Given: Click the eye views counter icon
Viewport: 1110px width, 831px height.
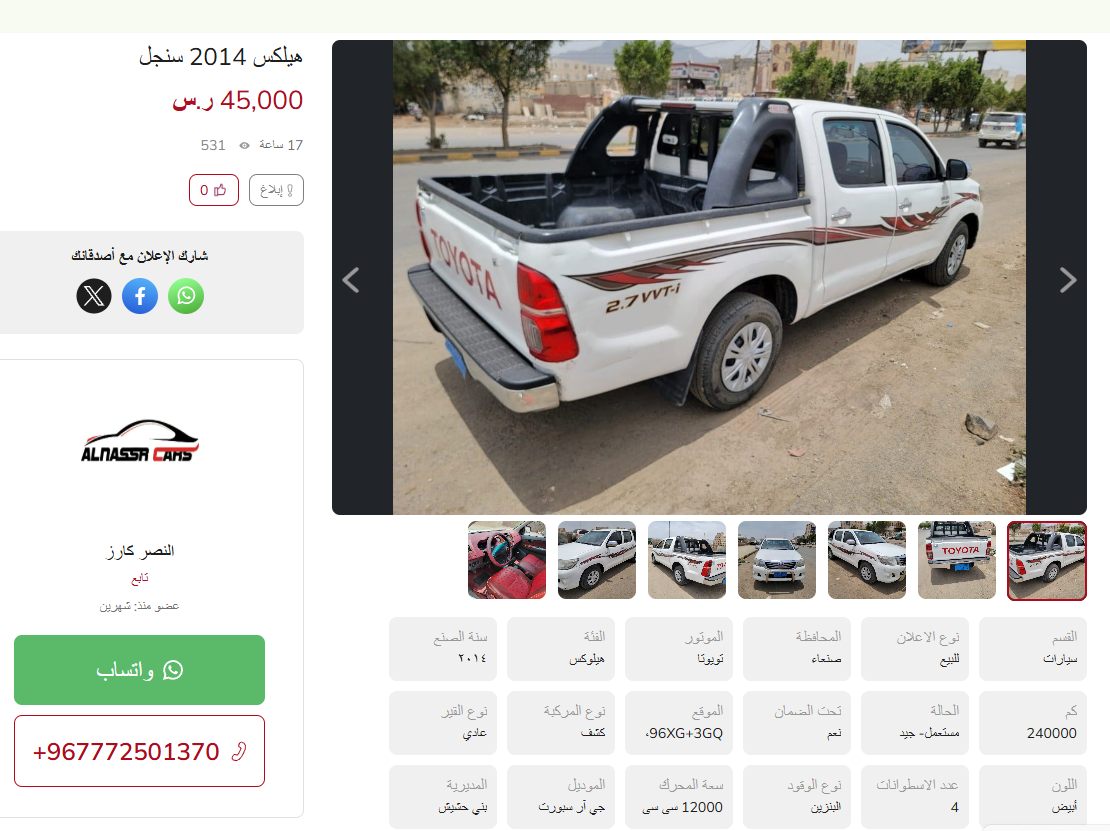Looking at the screenshot, I should click(x=244, y=145).
